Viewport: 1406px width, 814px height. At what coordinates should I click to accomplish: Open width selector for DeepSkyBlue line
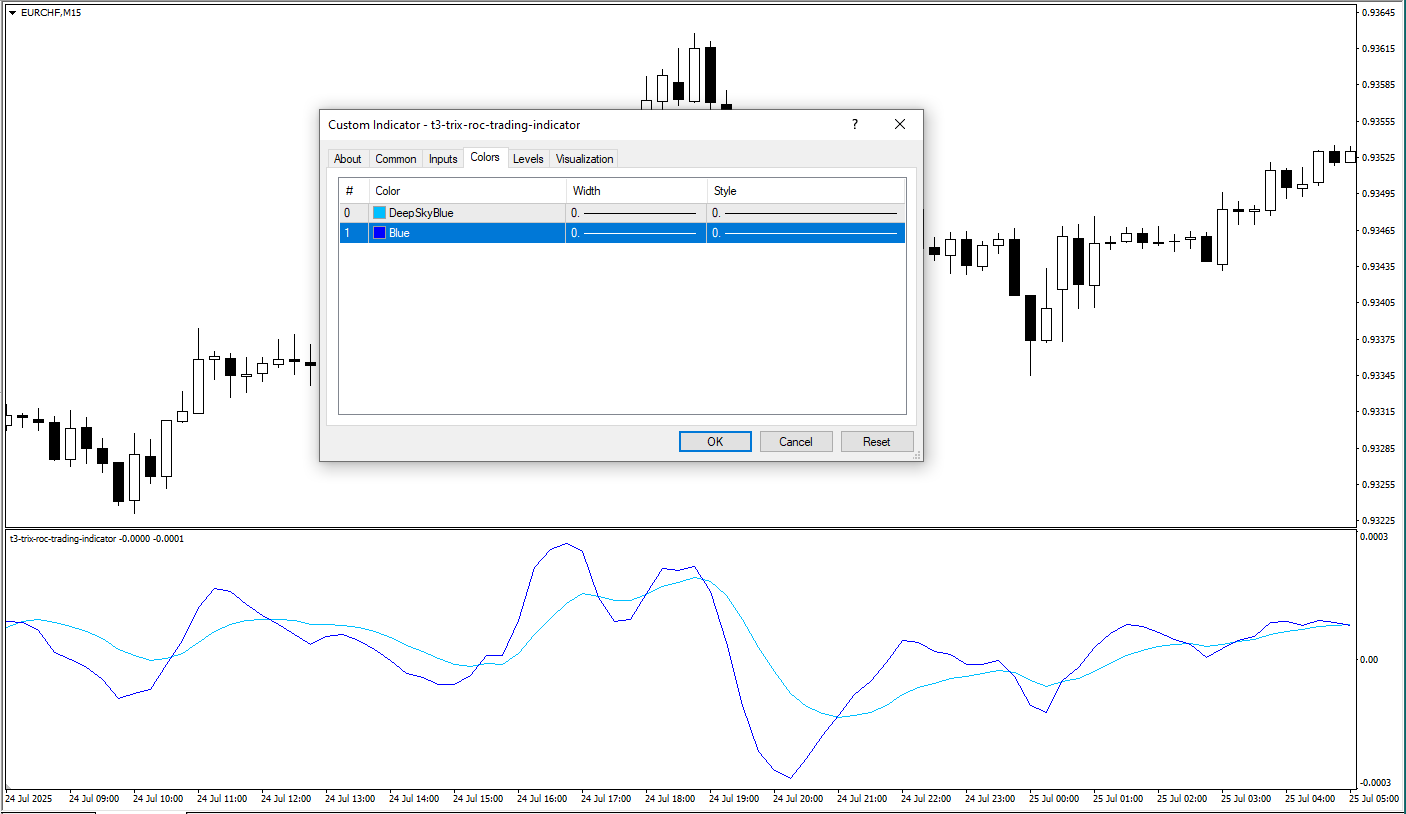(x=634, y=213)
